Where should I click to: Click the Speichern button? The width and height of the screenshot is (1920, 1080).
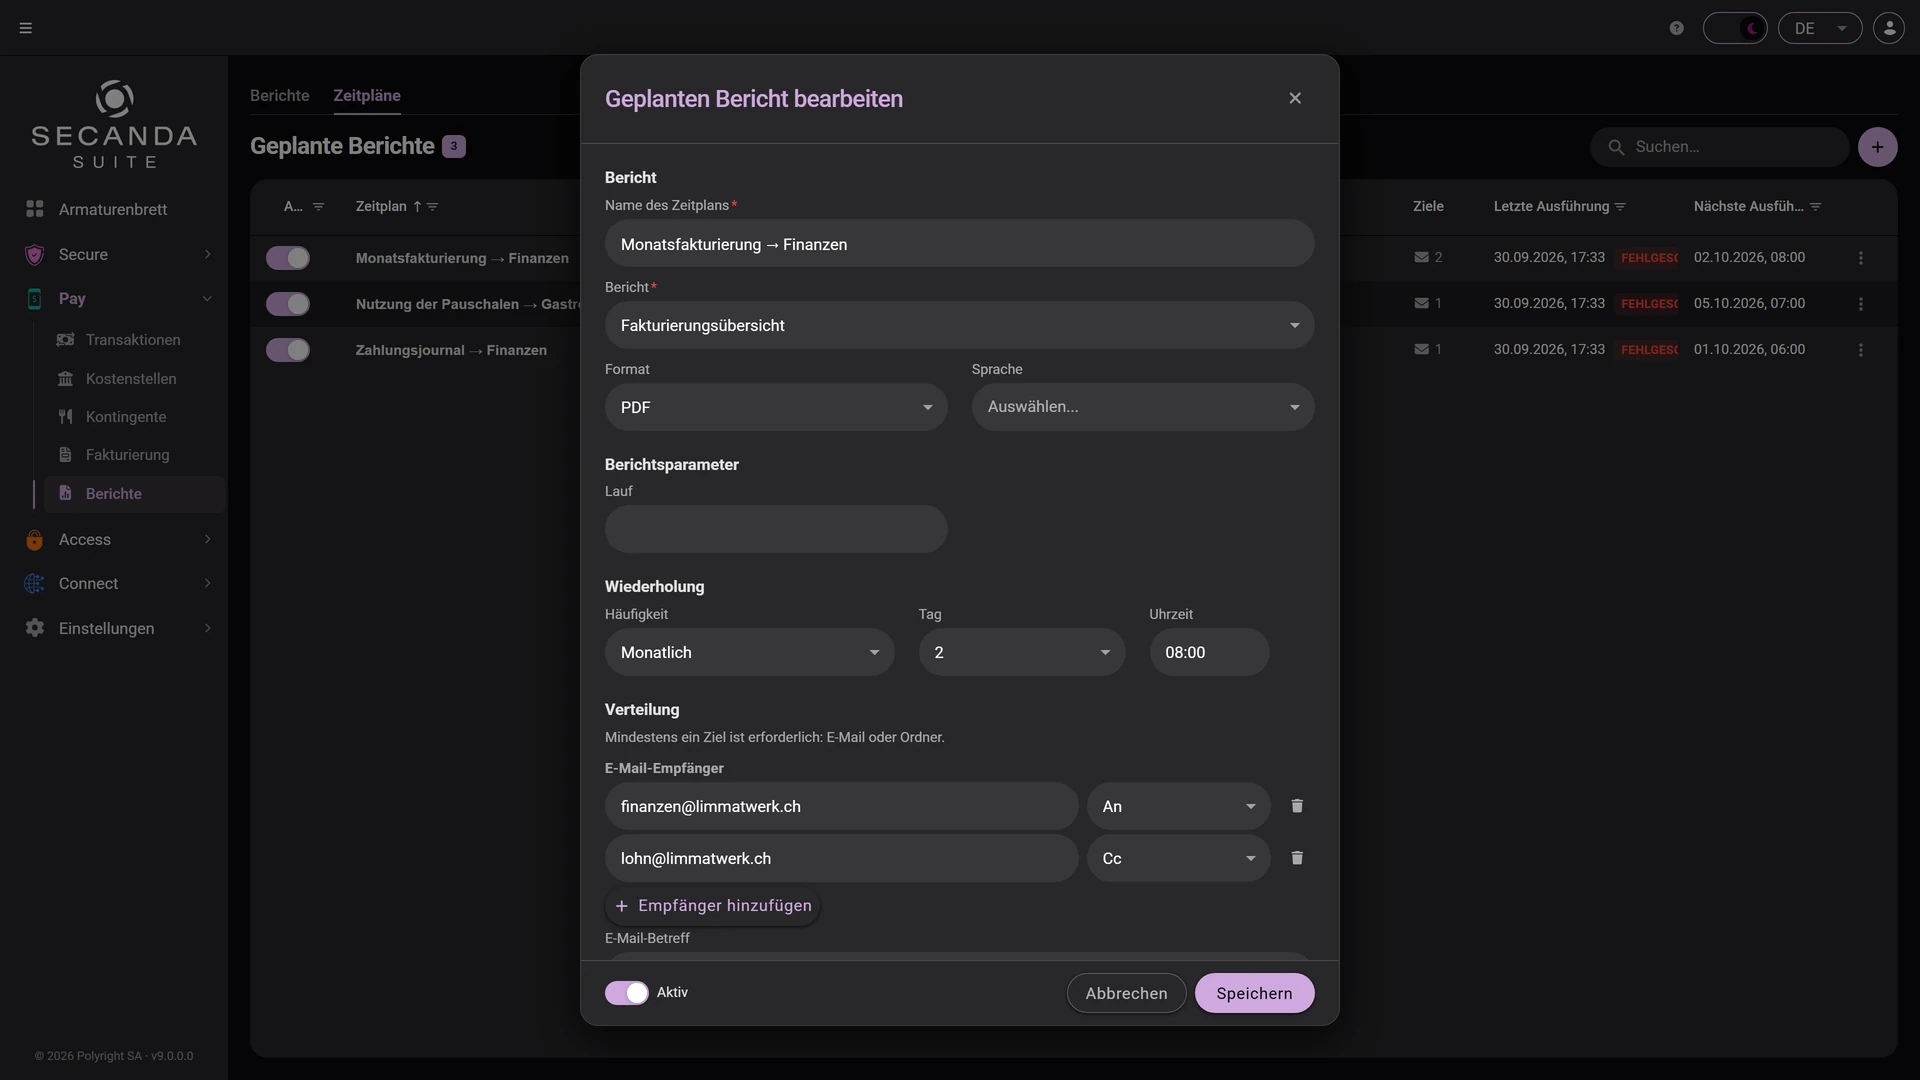click(1254, 993)
